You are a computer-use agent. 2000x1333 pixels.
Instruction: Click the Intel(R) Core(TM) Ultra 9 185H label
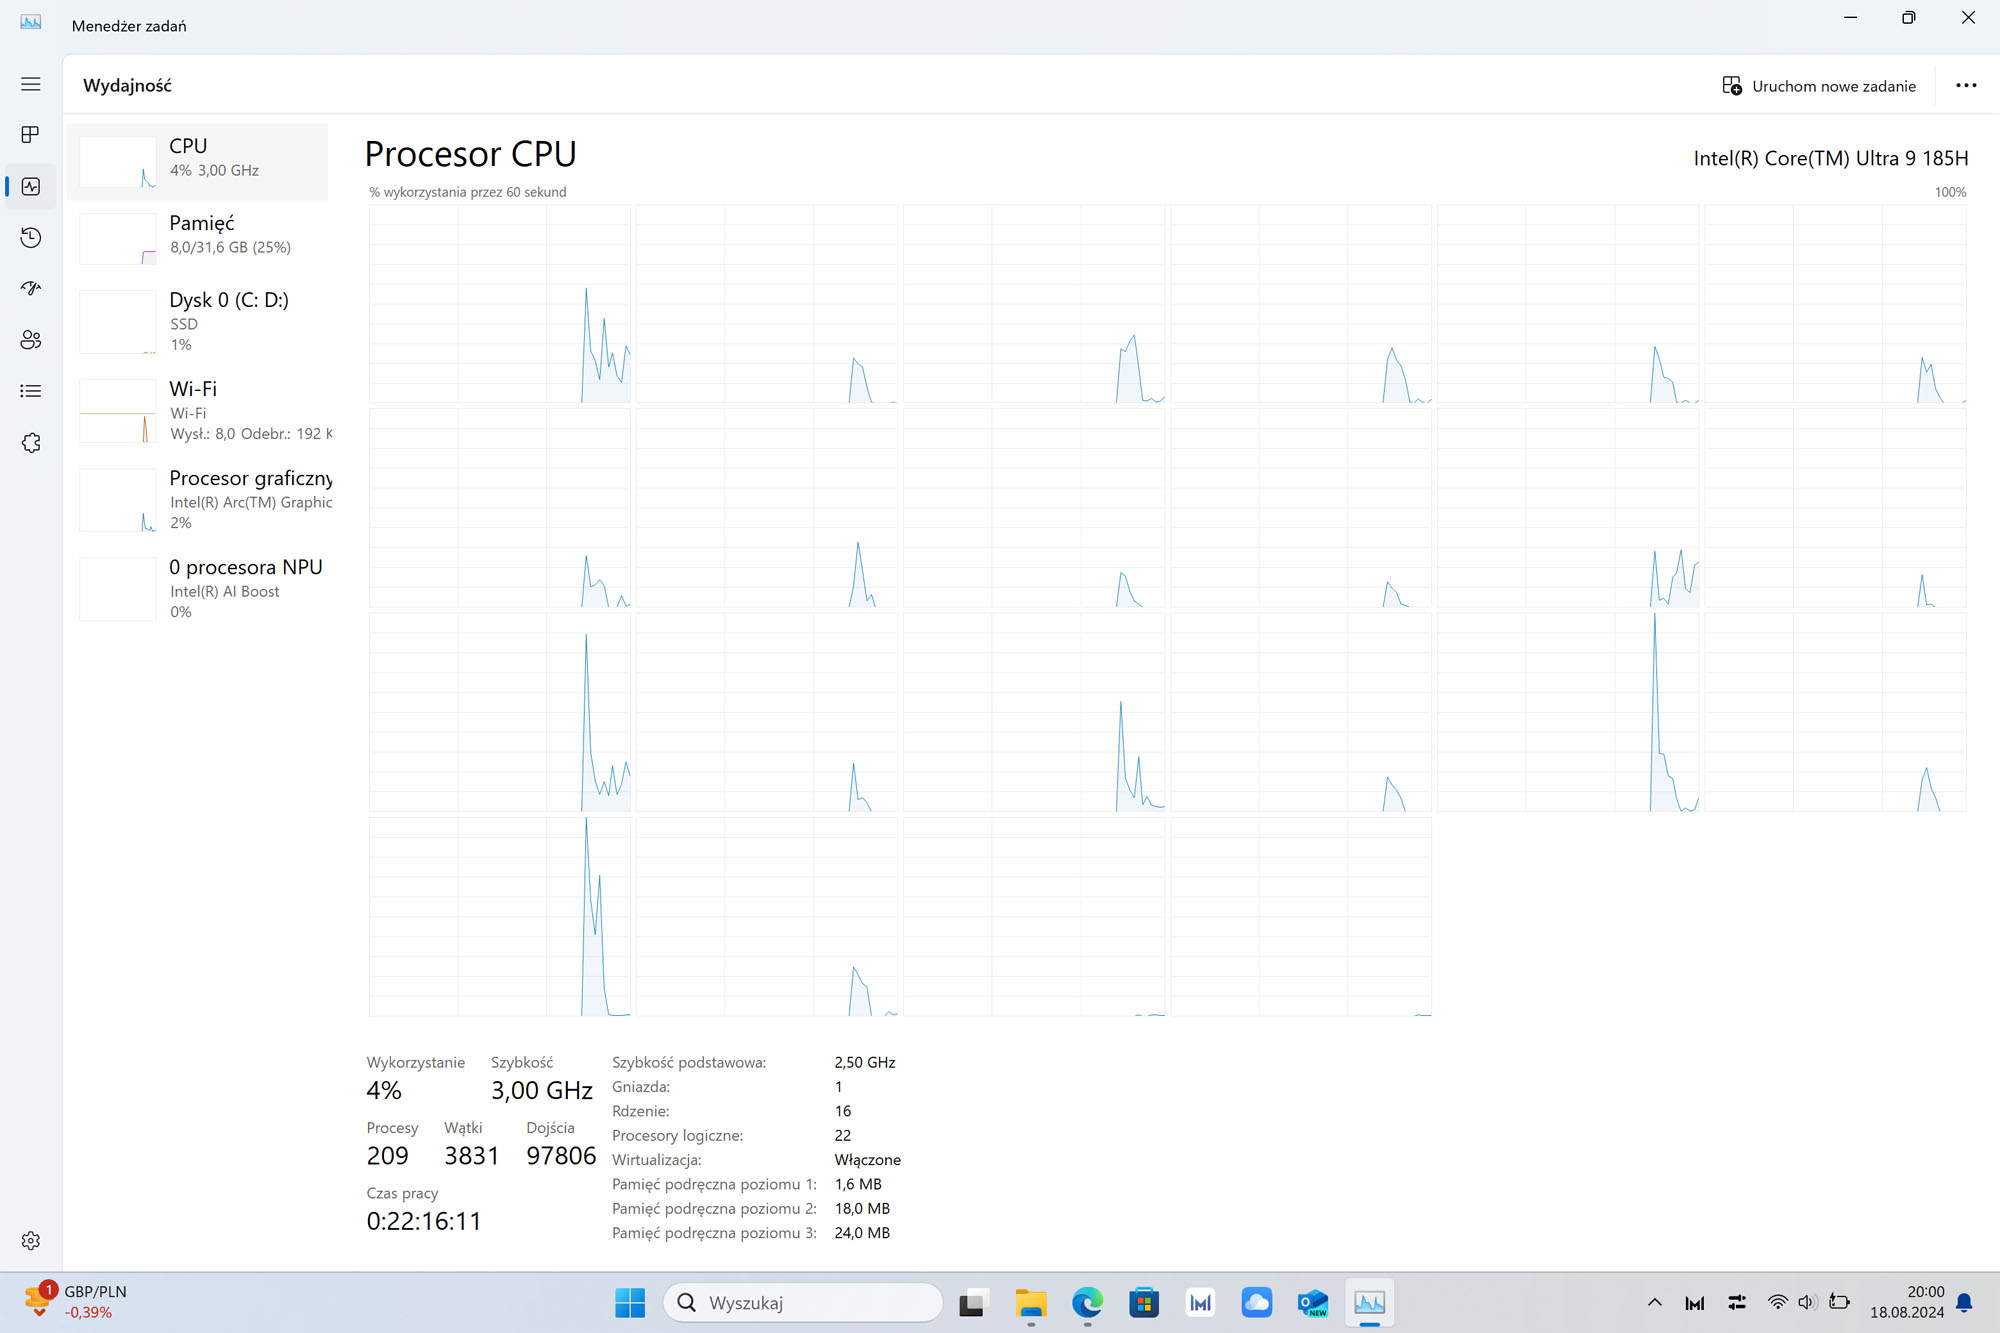coord(1830,158)
